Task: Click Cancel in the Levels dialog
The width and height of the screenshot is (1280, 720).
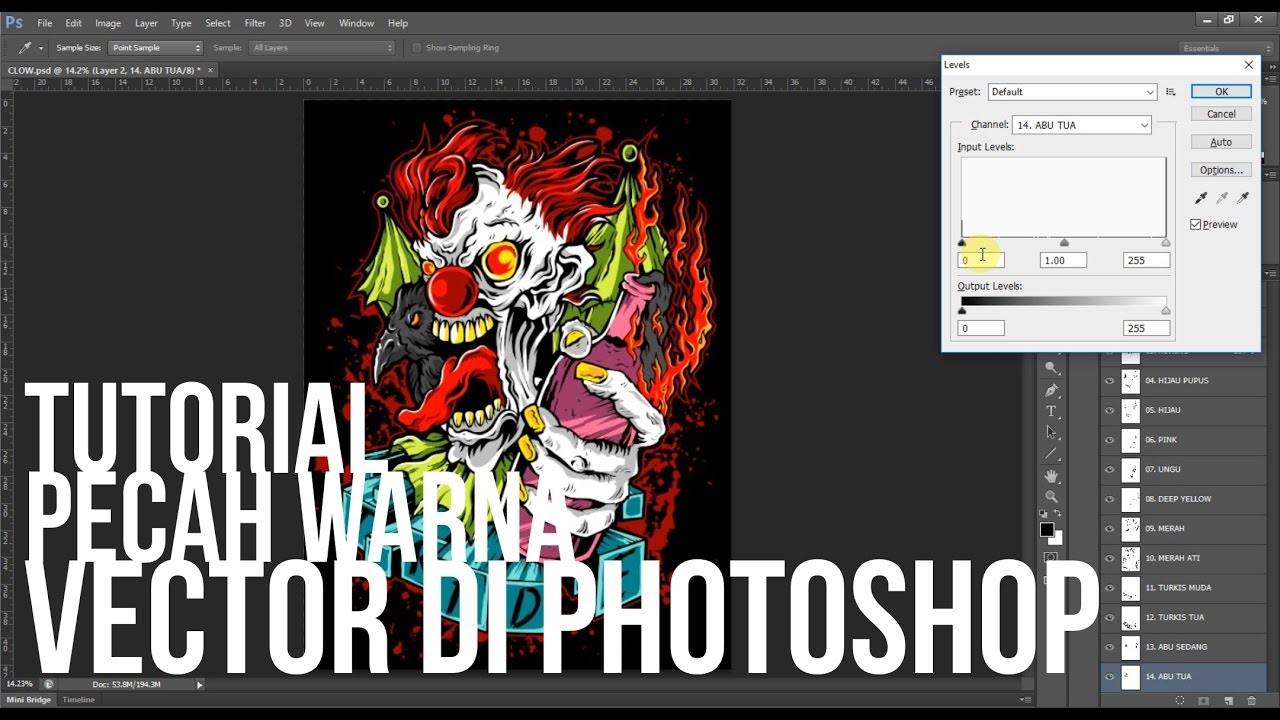Action: pos(1221,114)
